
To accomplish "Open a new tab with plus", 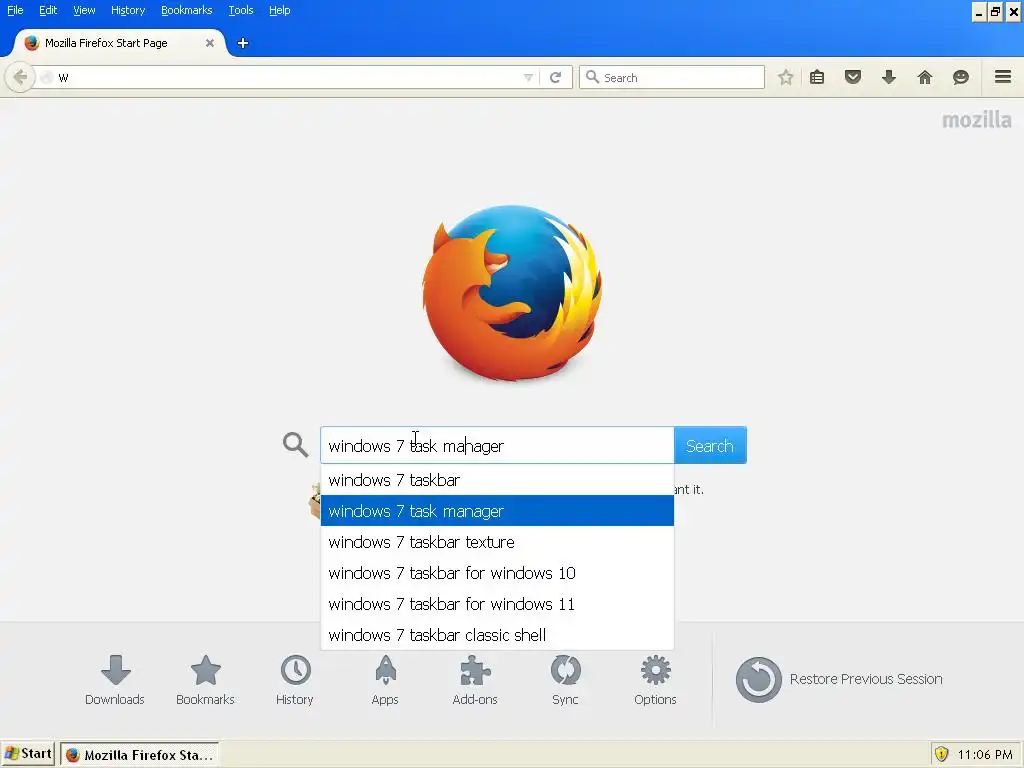I will (x=243, y=43).
